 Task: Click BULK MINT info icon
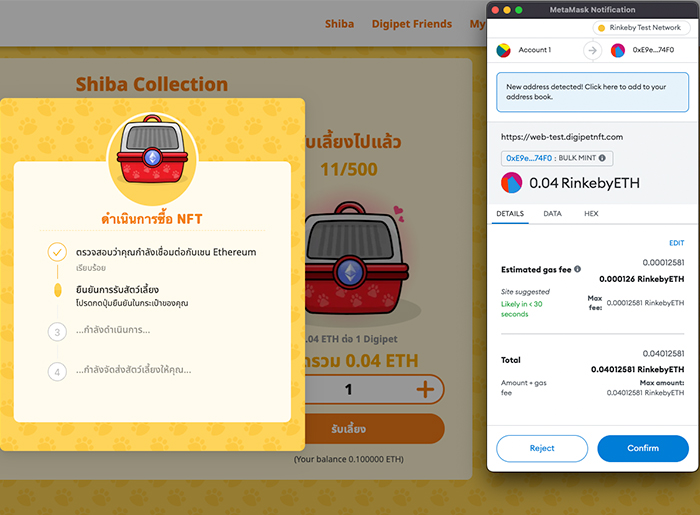tap(602, 158)
